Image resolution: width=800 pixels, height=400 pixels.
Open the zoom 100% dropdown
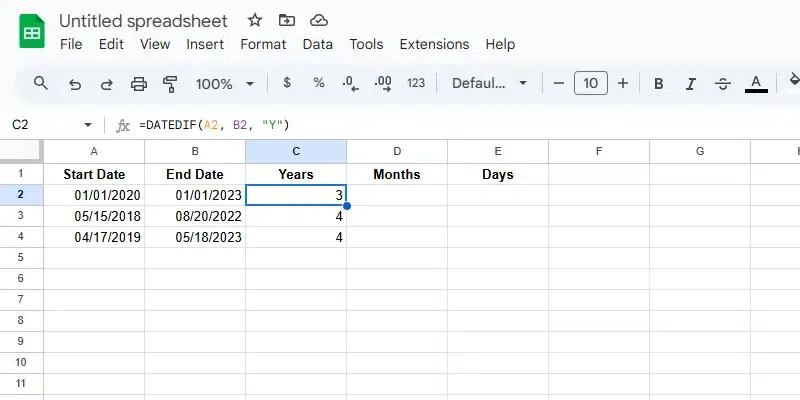click(225, 84)
